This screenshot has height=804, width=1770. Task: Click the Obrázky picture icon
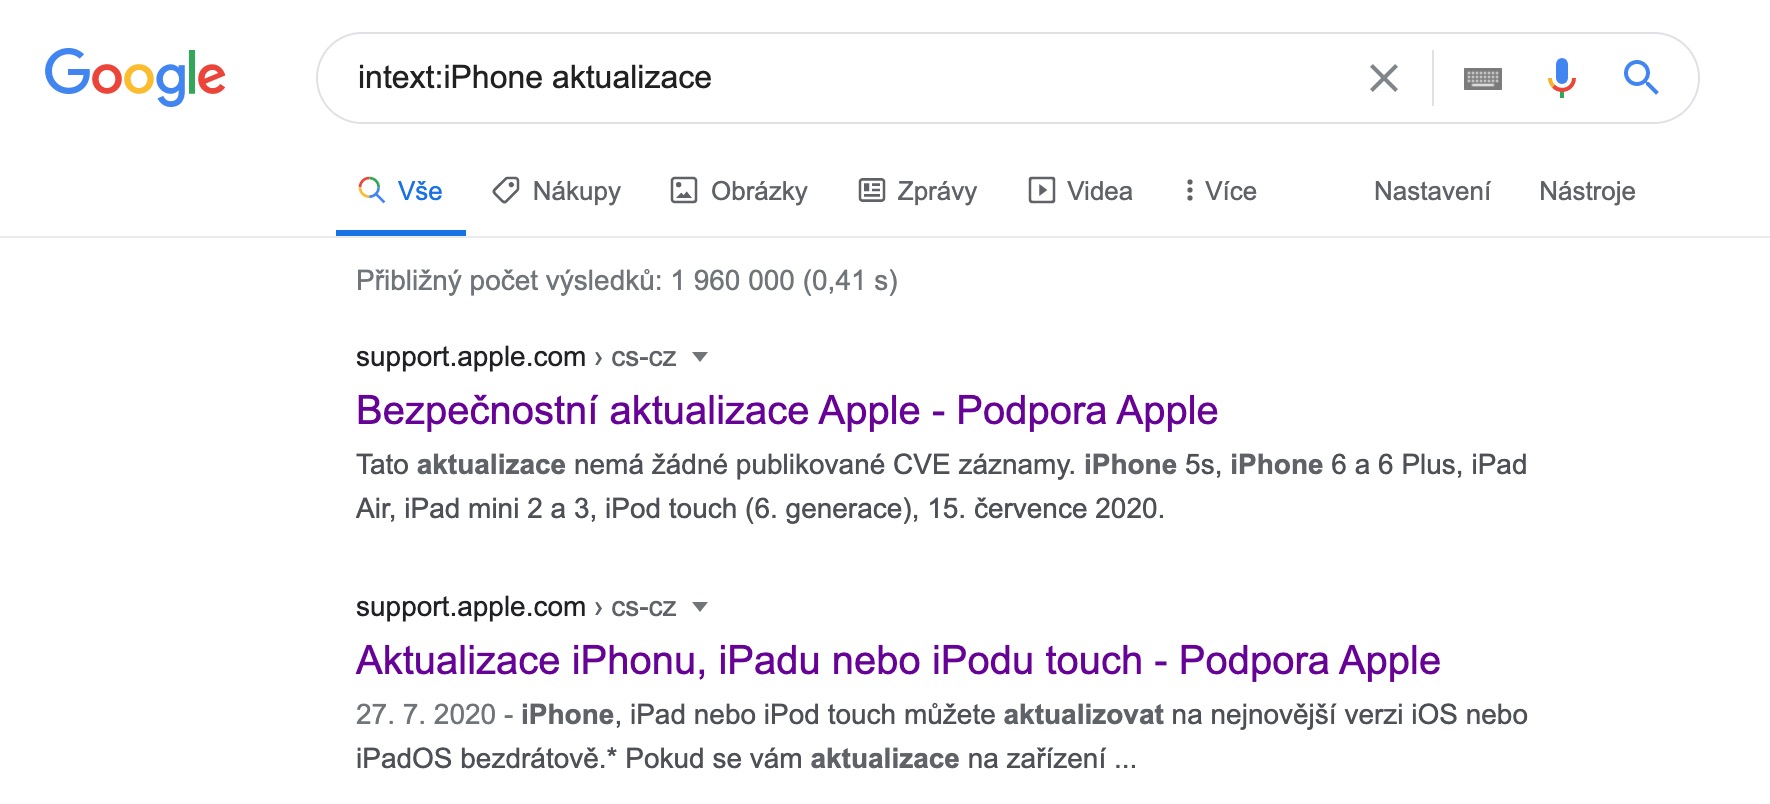point(684,190)
